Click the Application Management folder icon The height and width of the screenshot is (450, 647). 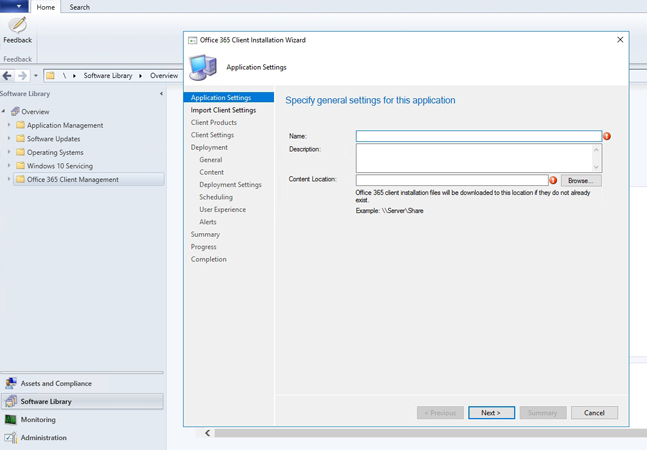[x=20, y=125]
